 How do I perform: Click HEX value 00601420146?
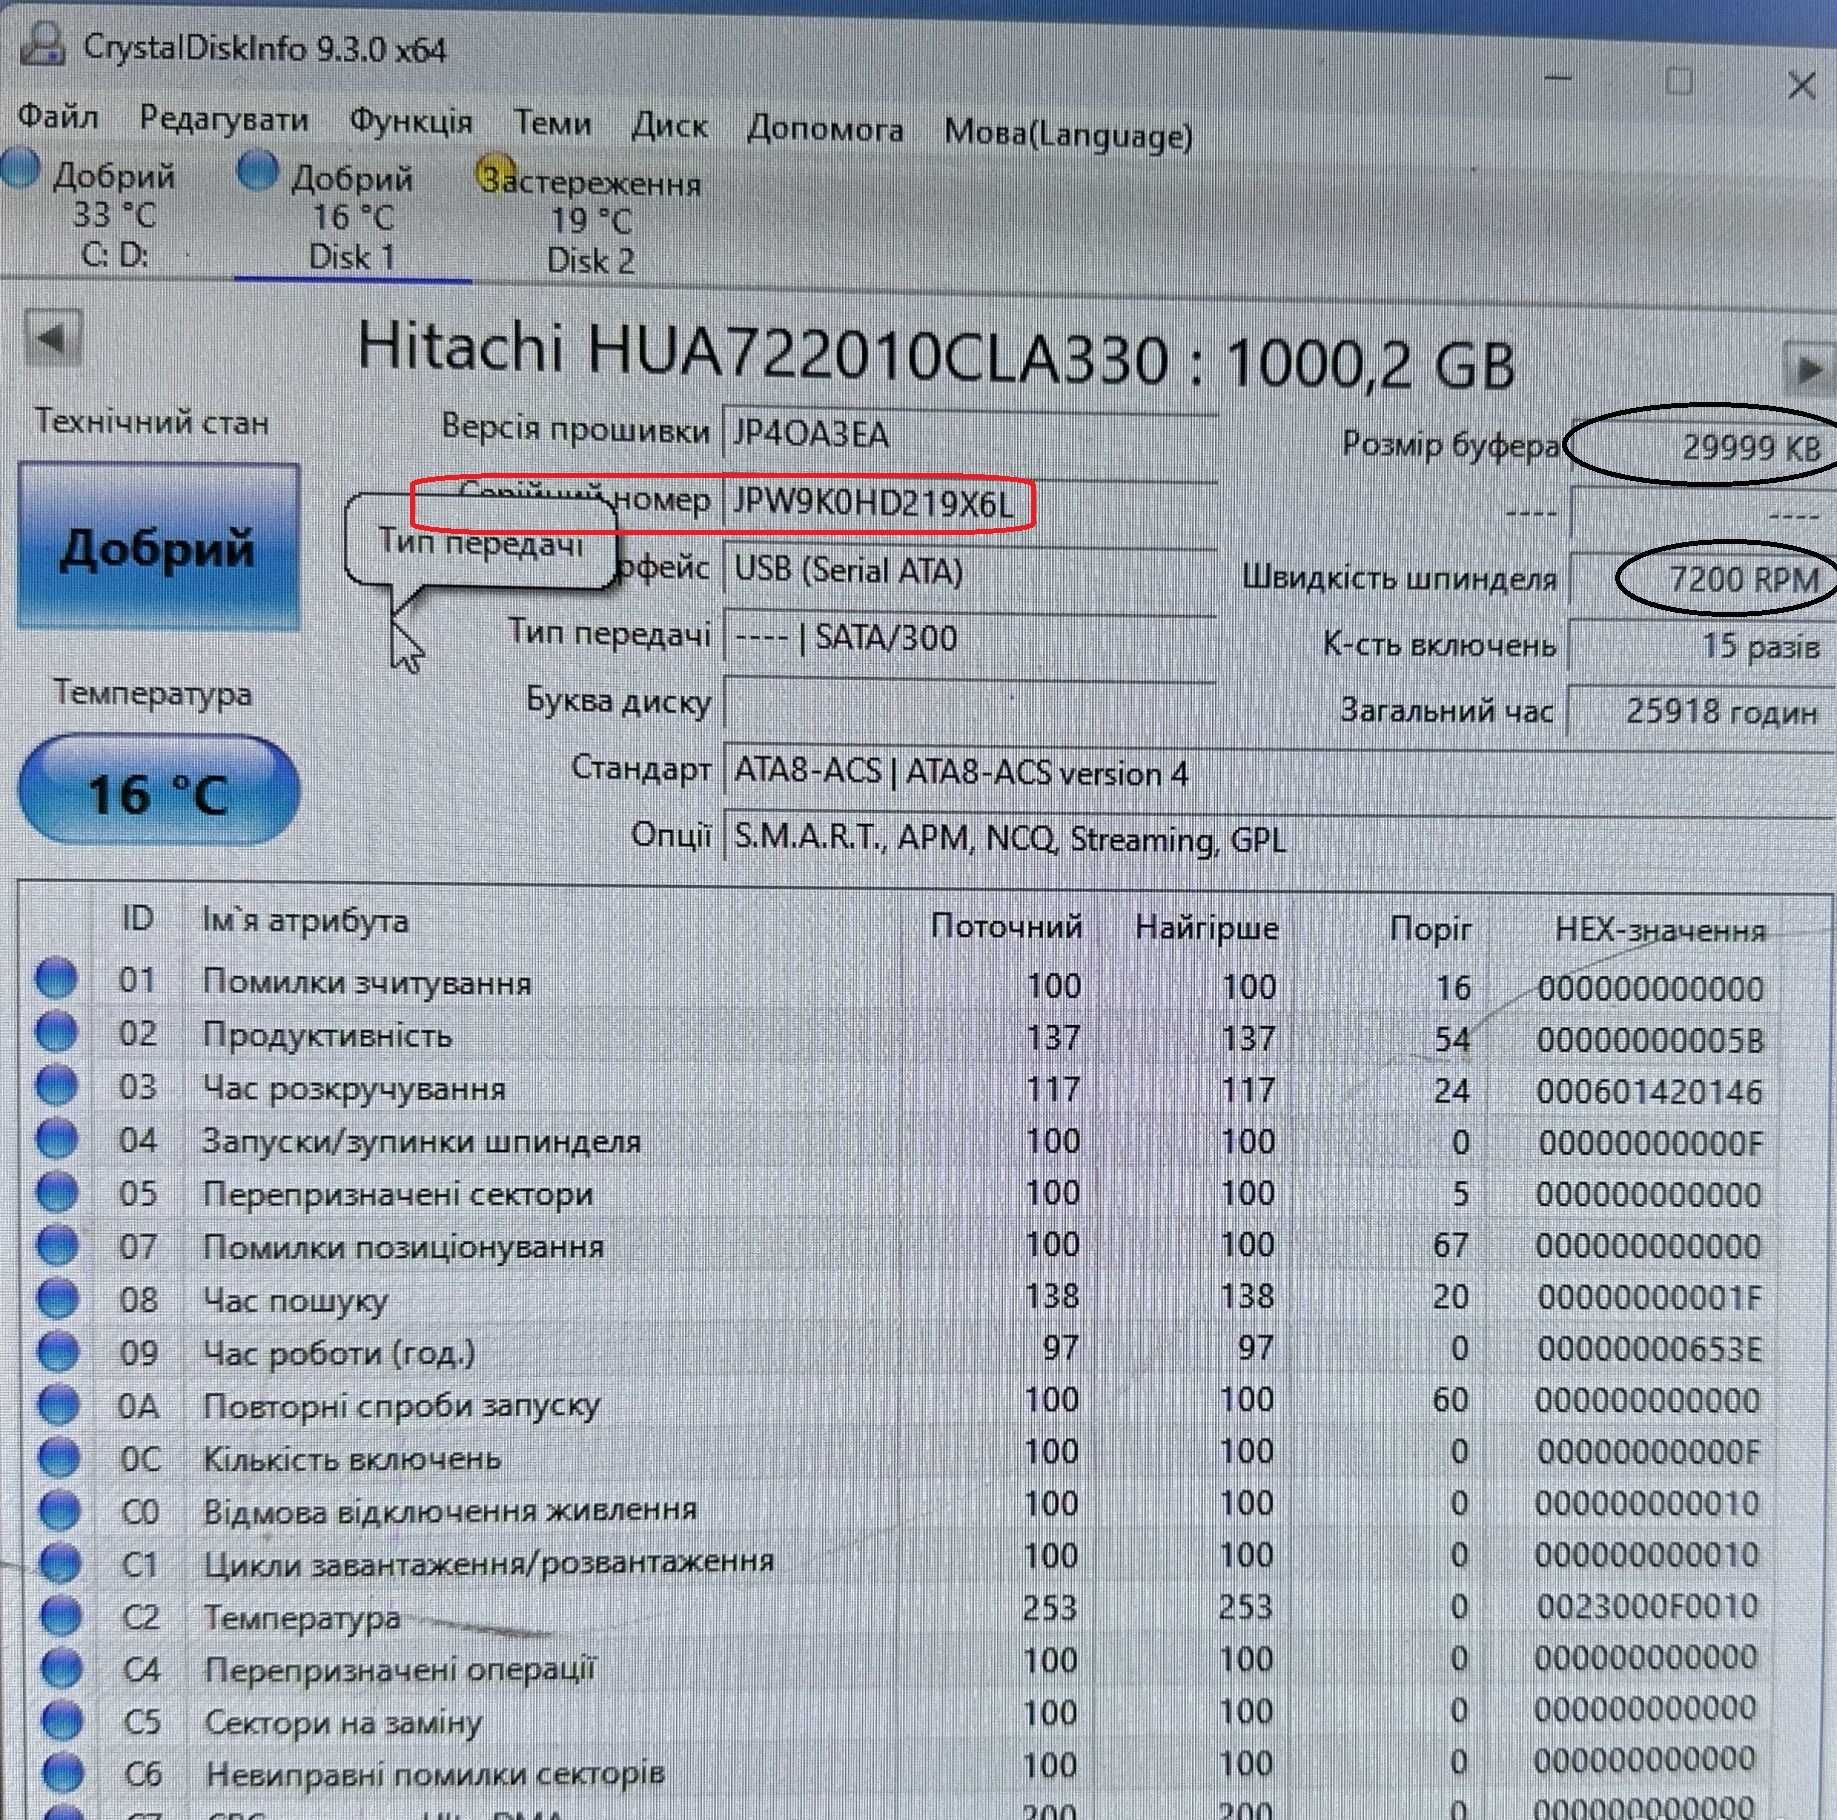click(x=1649, y=1091)
